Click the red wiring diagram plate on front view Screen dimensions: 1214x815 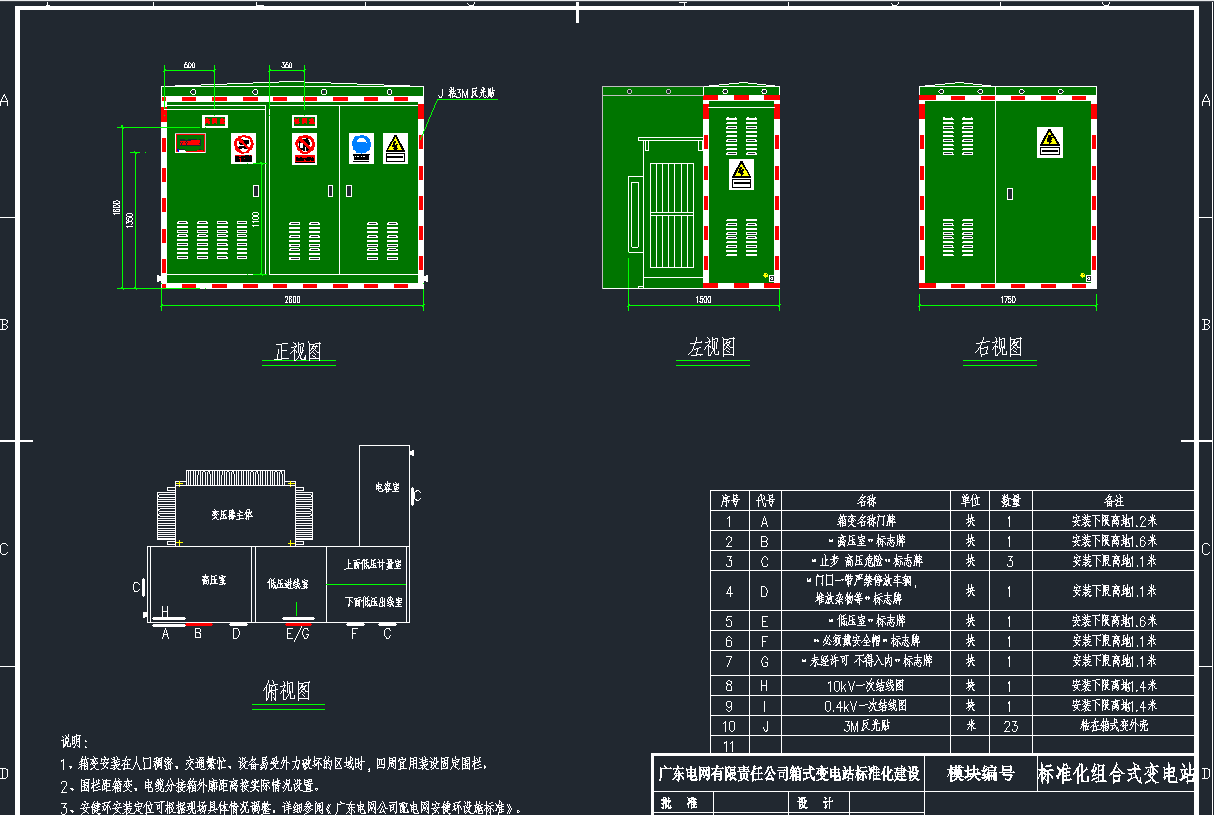point(190,143)
